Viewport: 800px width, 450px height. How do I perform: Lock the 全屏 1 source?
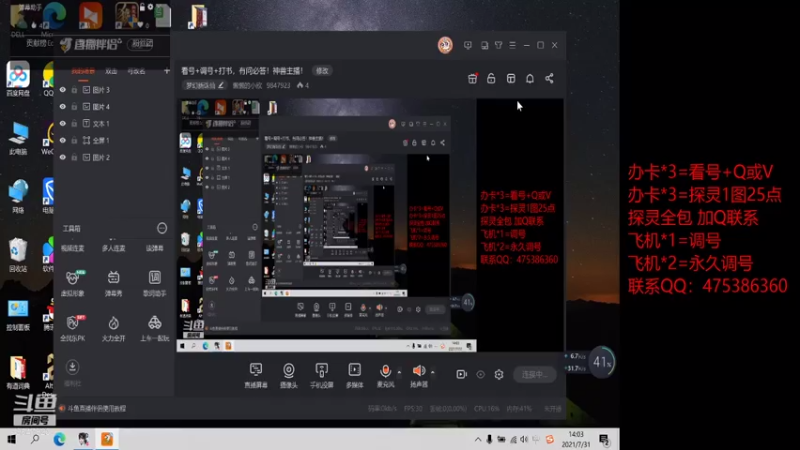click(74, 140)
